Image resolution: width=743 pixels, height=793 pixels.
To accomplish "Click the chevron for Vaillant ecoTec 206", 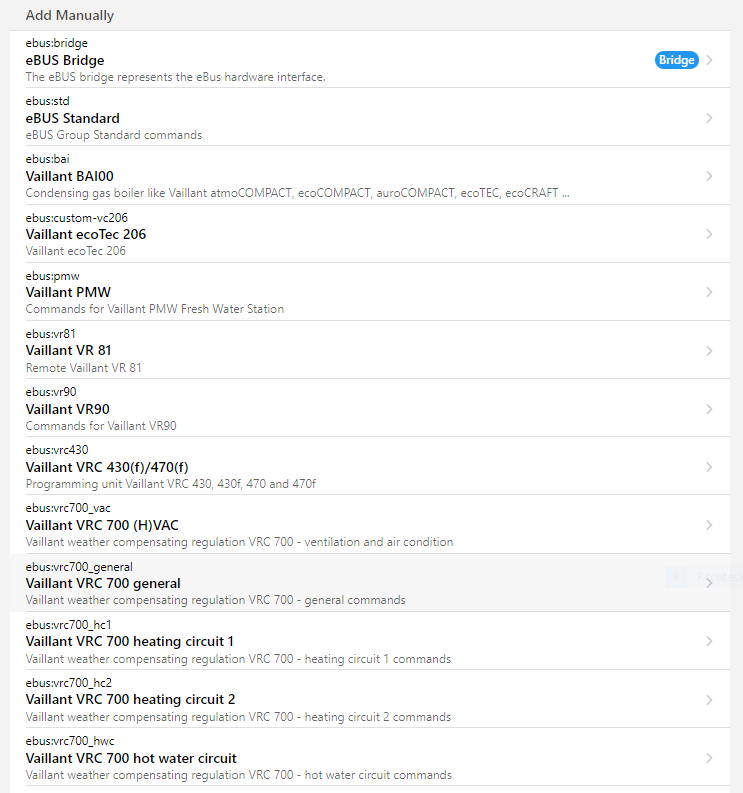I will tap(709, 234).
